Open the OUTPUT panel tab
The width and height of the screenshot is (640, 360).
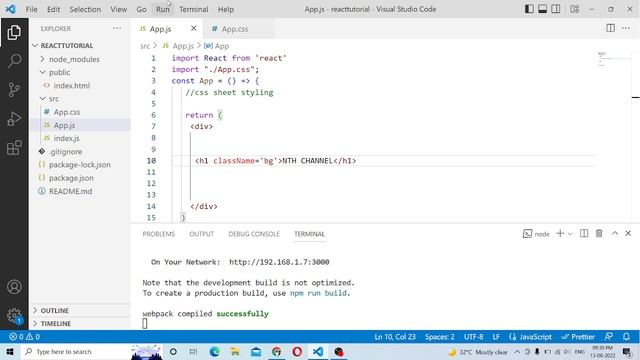[x=202, y=234]
